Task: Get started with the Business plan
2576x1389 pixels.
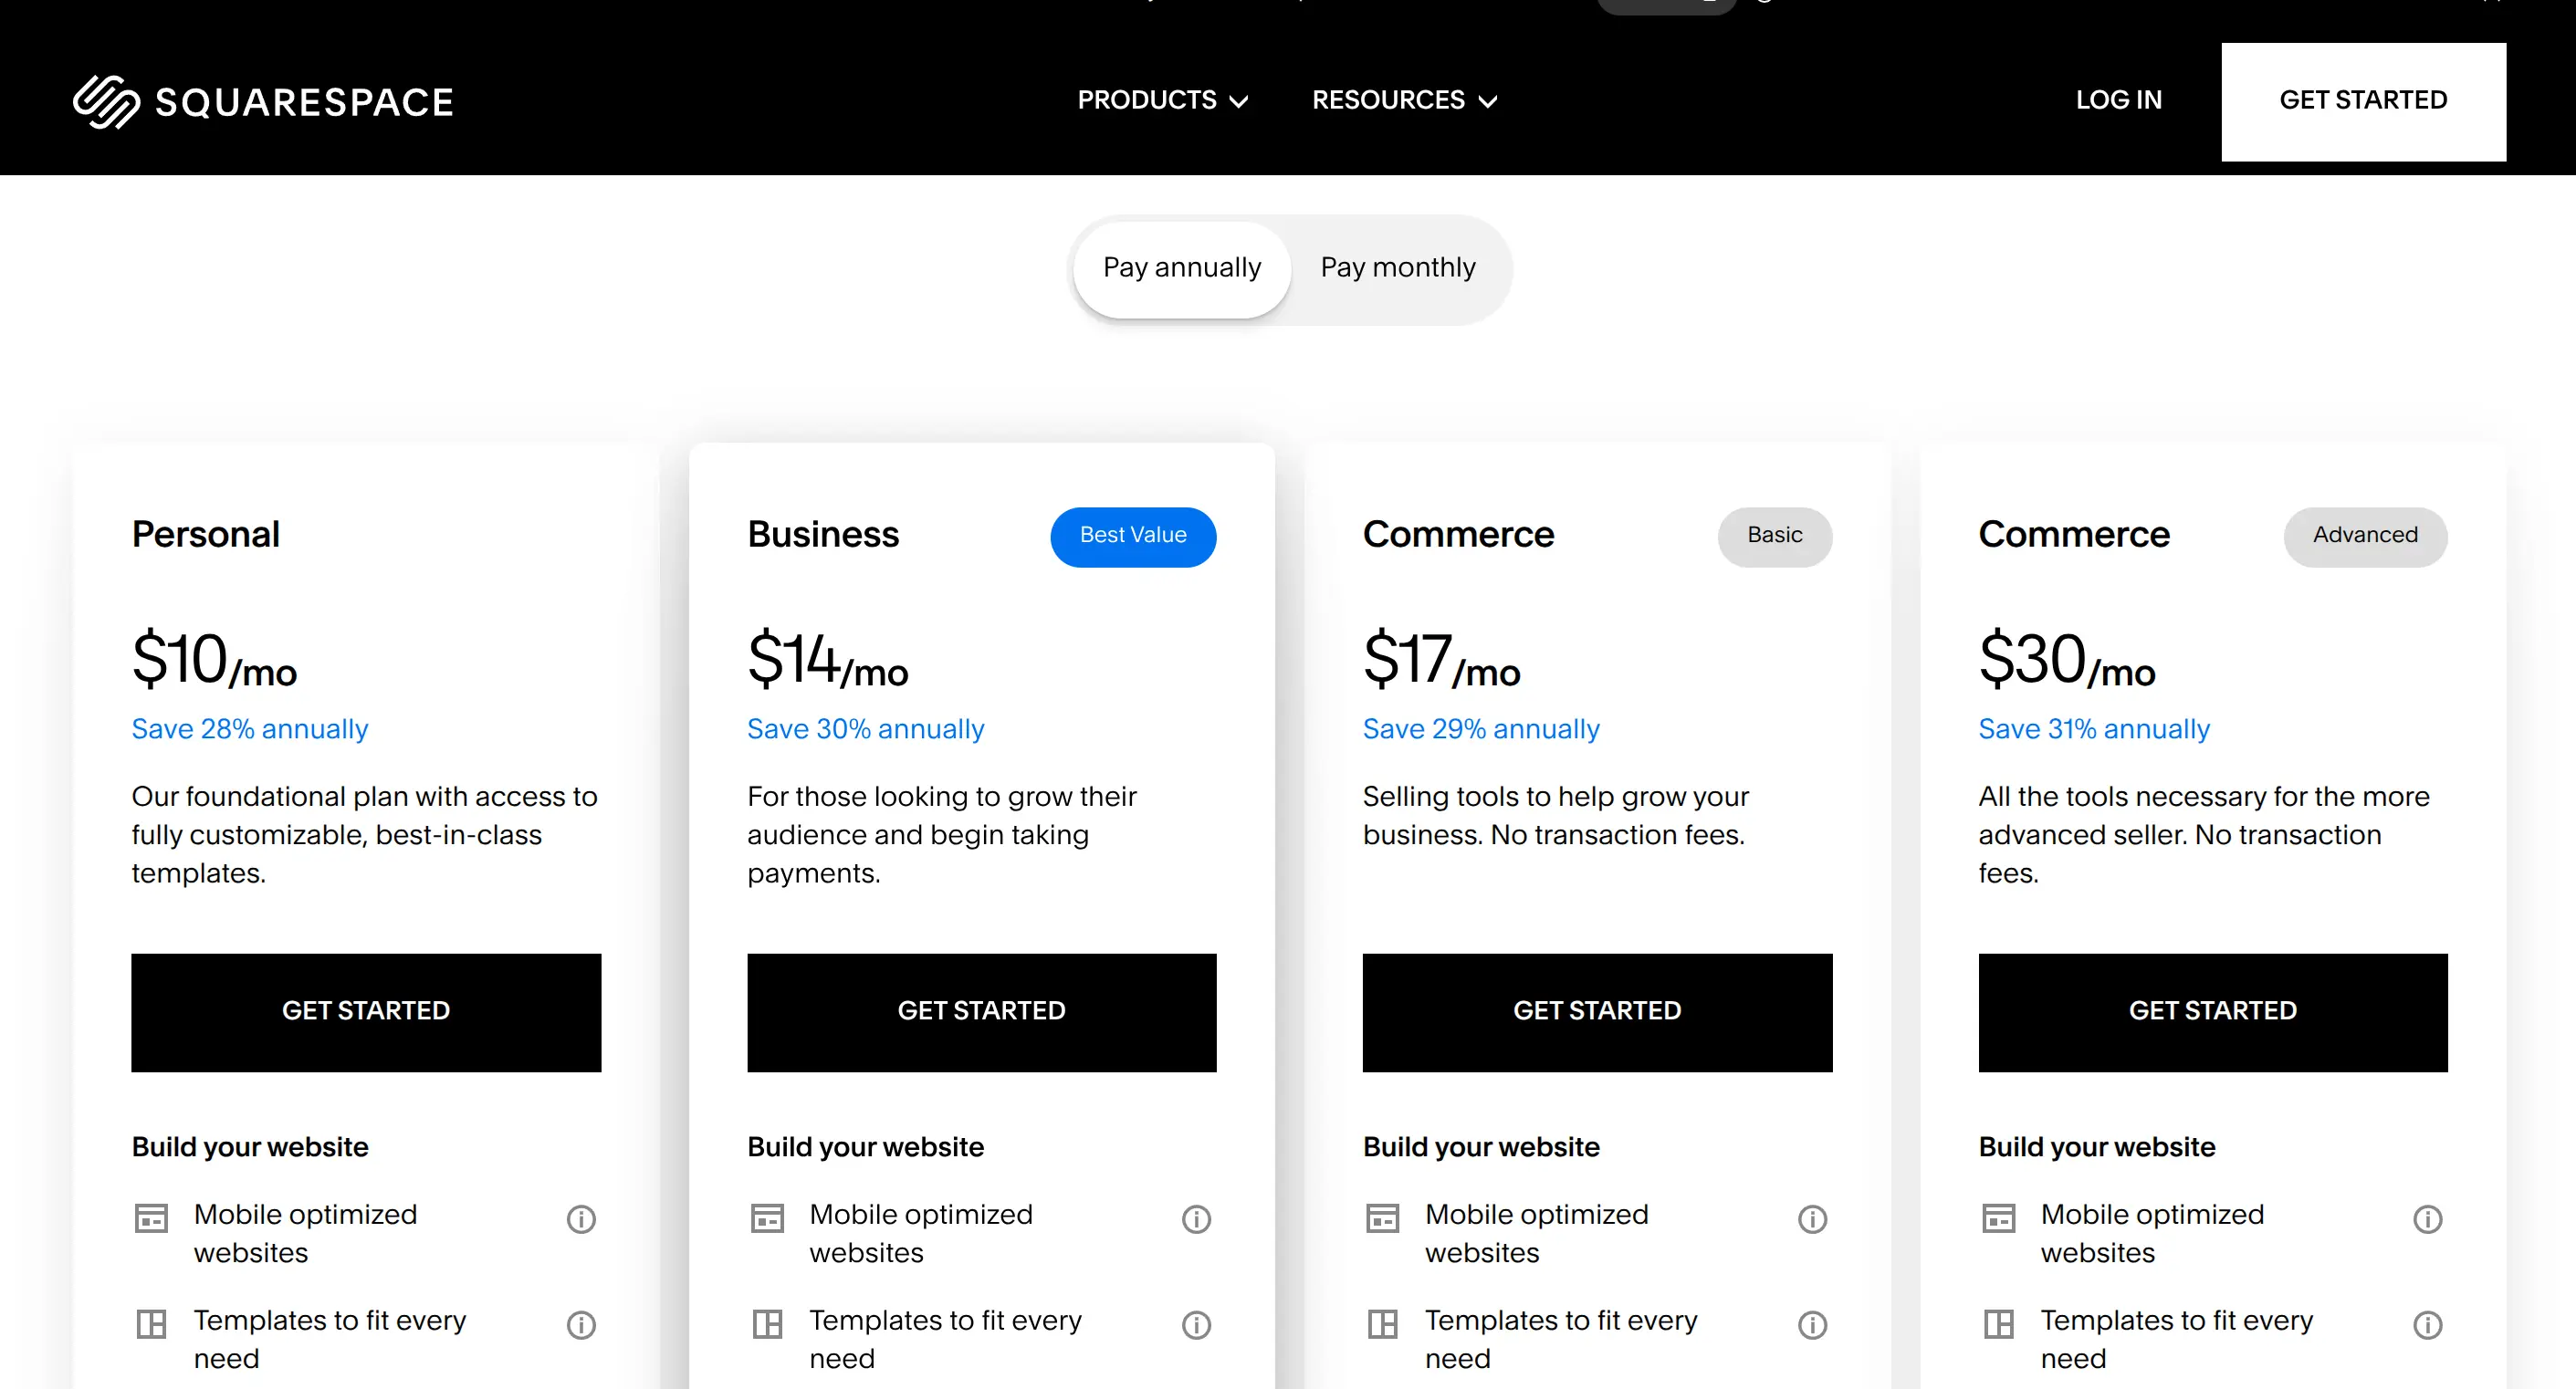Action: (981, 1012)
